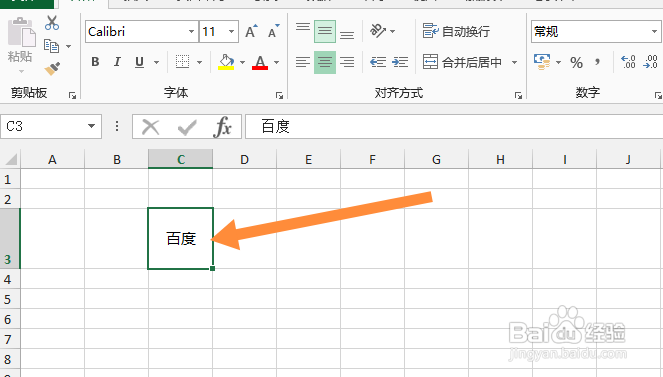Click the text orientation icon
Viewport: 663px width, 377px height.
pyautogui.click(x=378, y=31)
